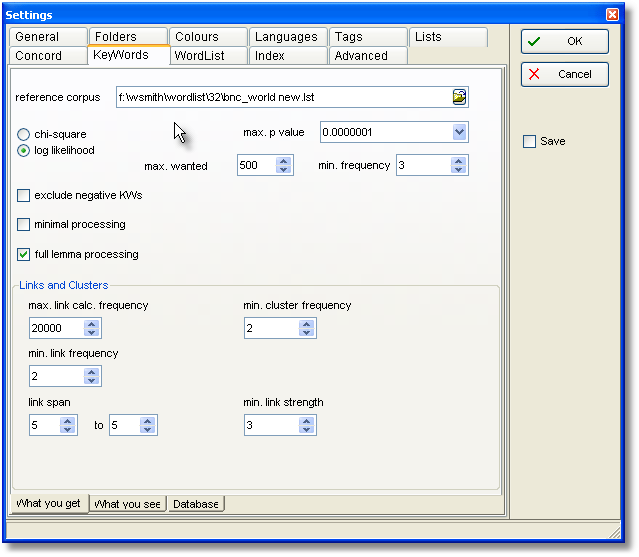This screenshot has width=639, height=557.
Task: Decrease min. frequency spinner value
Action: coord(459,170)
